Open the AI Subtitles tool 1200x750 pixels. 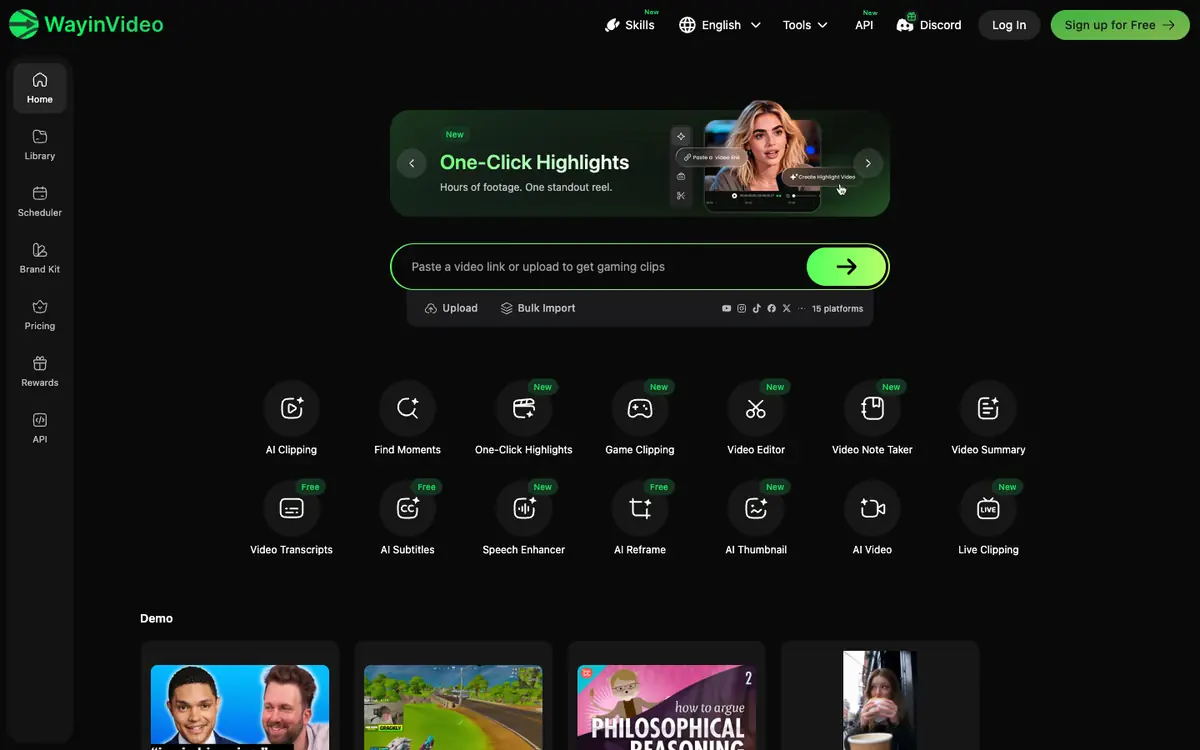(x=407, y=508)
